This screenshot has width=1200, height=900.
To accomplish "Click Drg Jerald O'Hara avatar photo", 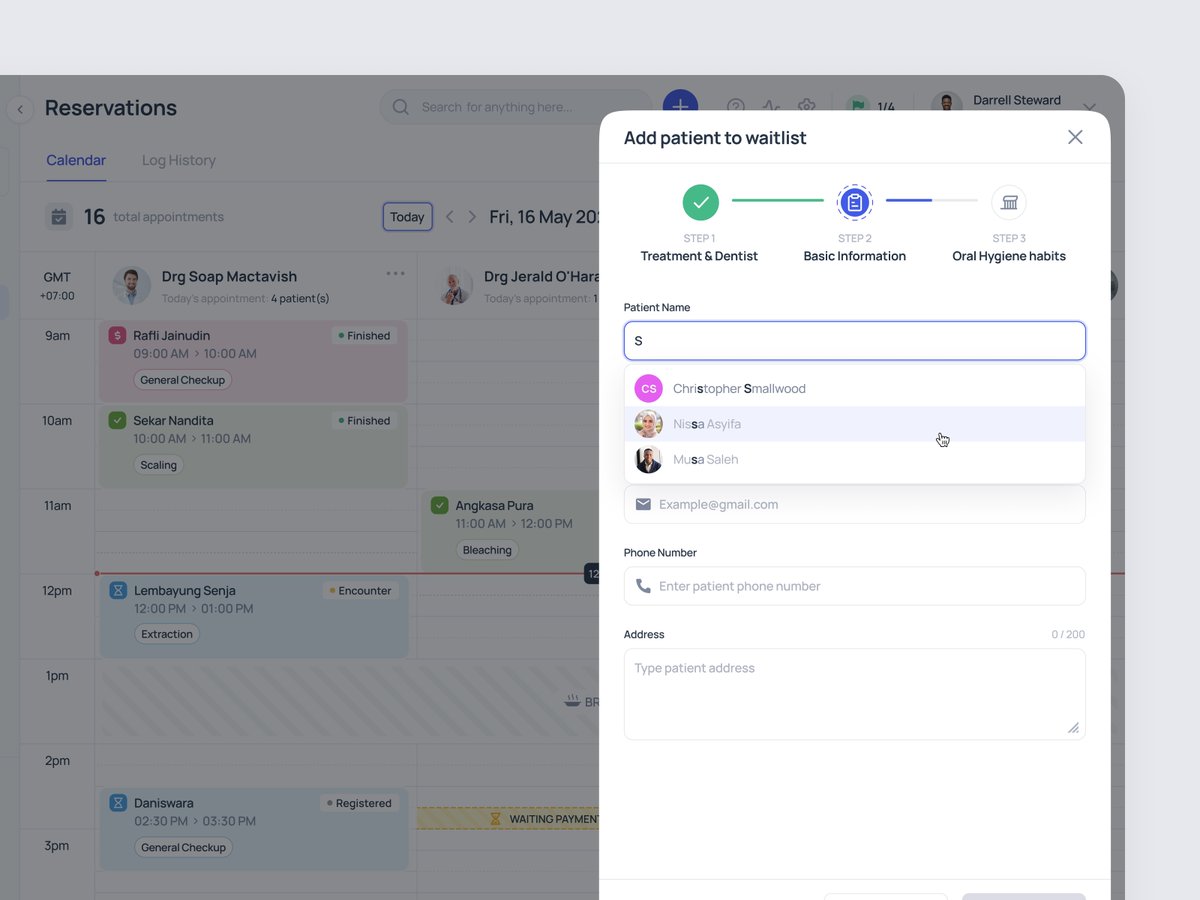I will (x=456, y=286).
